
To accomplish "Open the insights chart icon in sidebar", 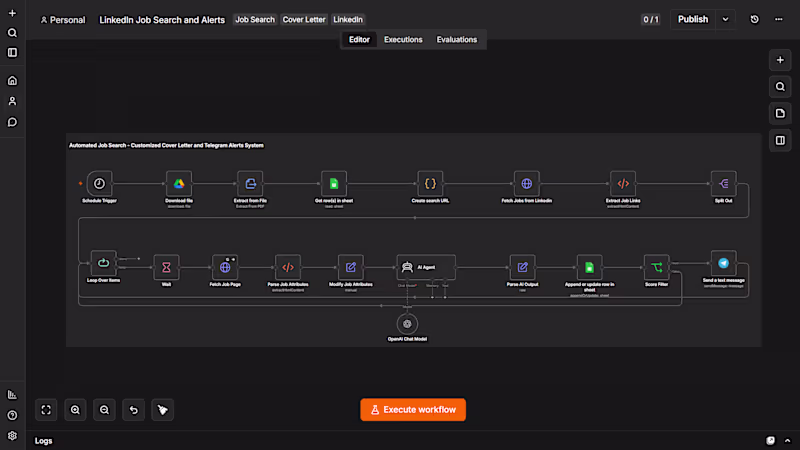I will tap(12, 394).
